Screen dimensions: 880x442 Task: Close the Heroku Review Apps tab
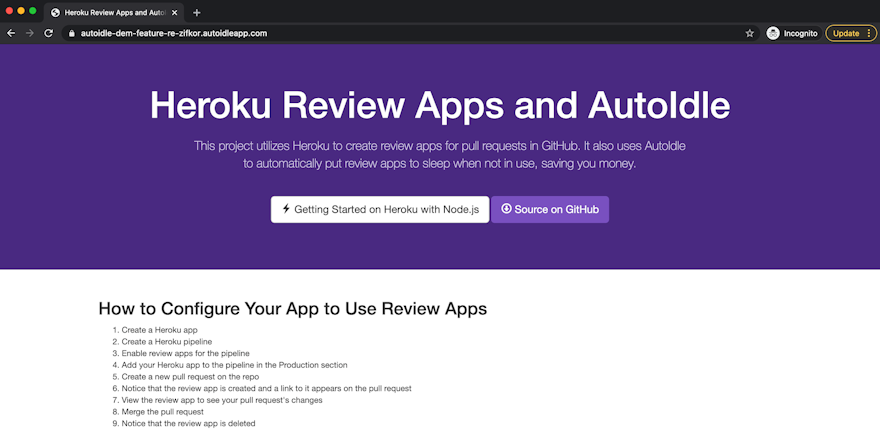click(175, 12)
